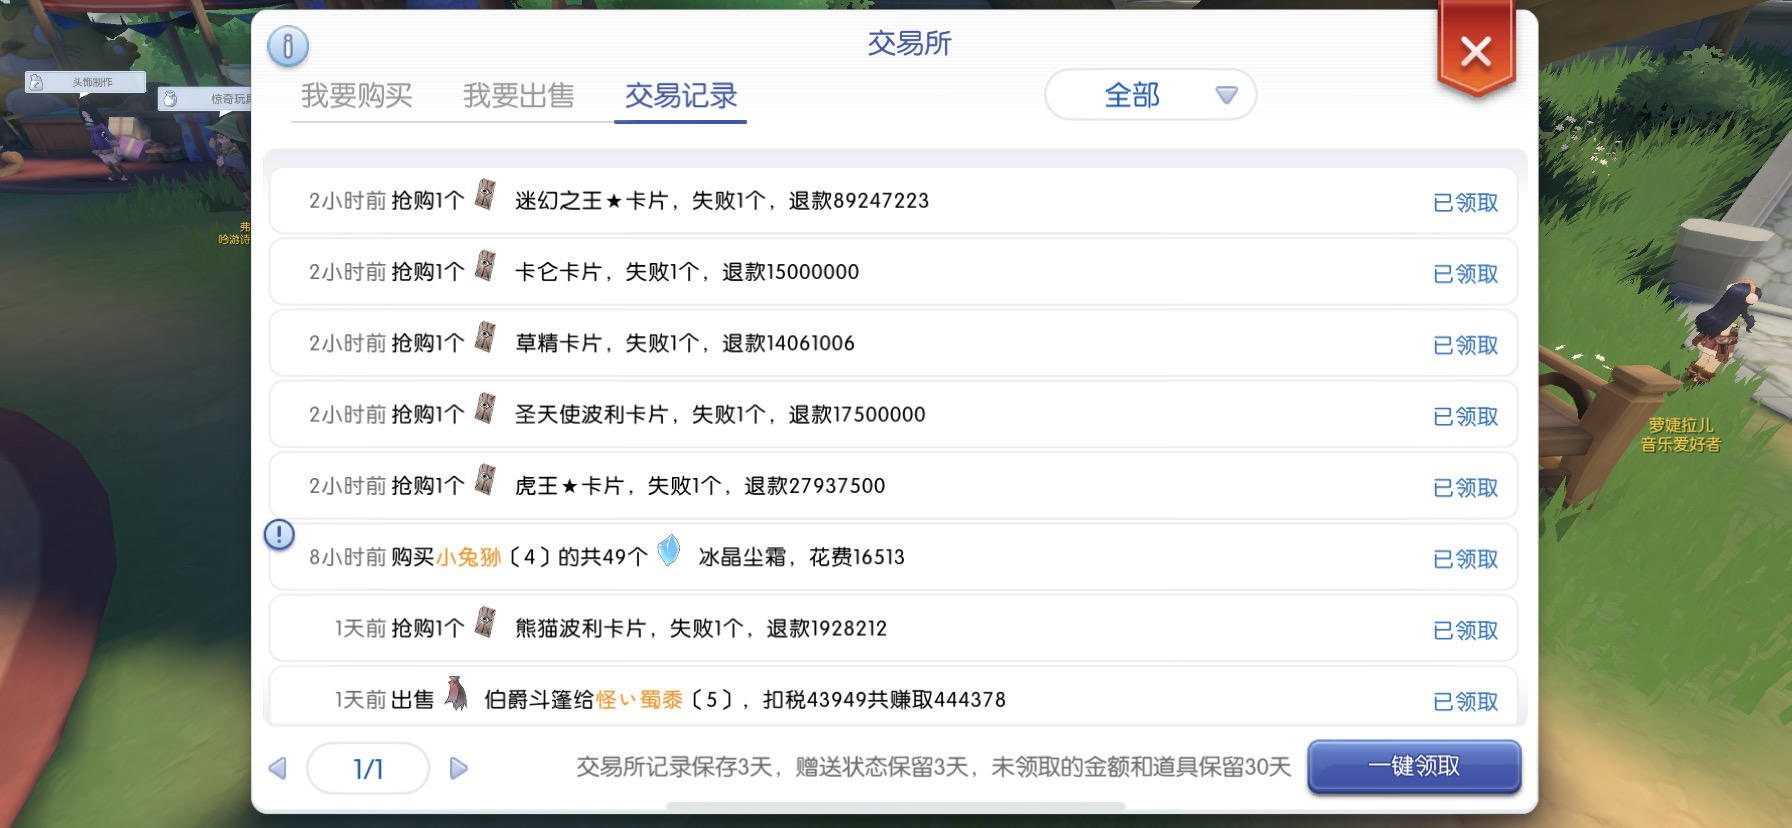
Task: Click the 迷幻之王★卡片 card icon
Action: (x=486, y=195)
